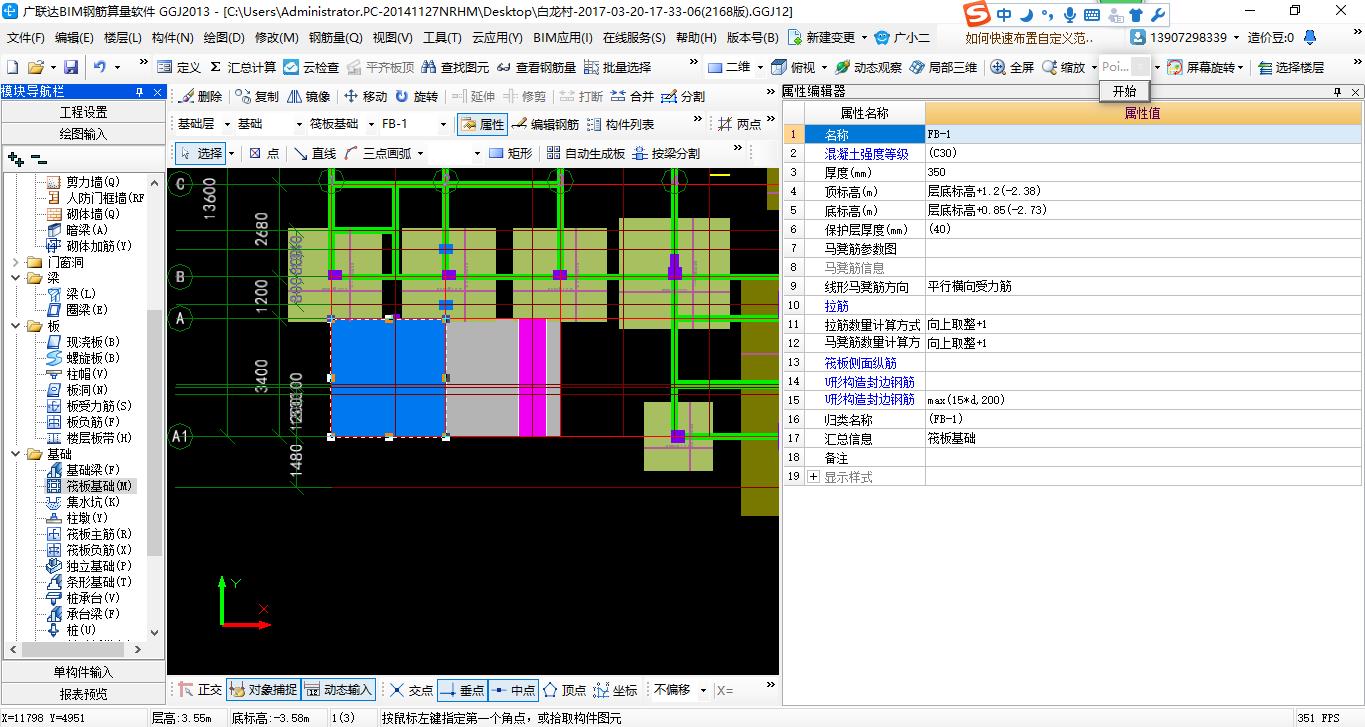Click the 开始 start button
1365x727 pixels.
(1124, 90)
